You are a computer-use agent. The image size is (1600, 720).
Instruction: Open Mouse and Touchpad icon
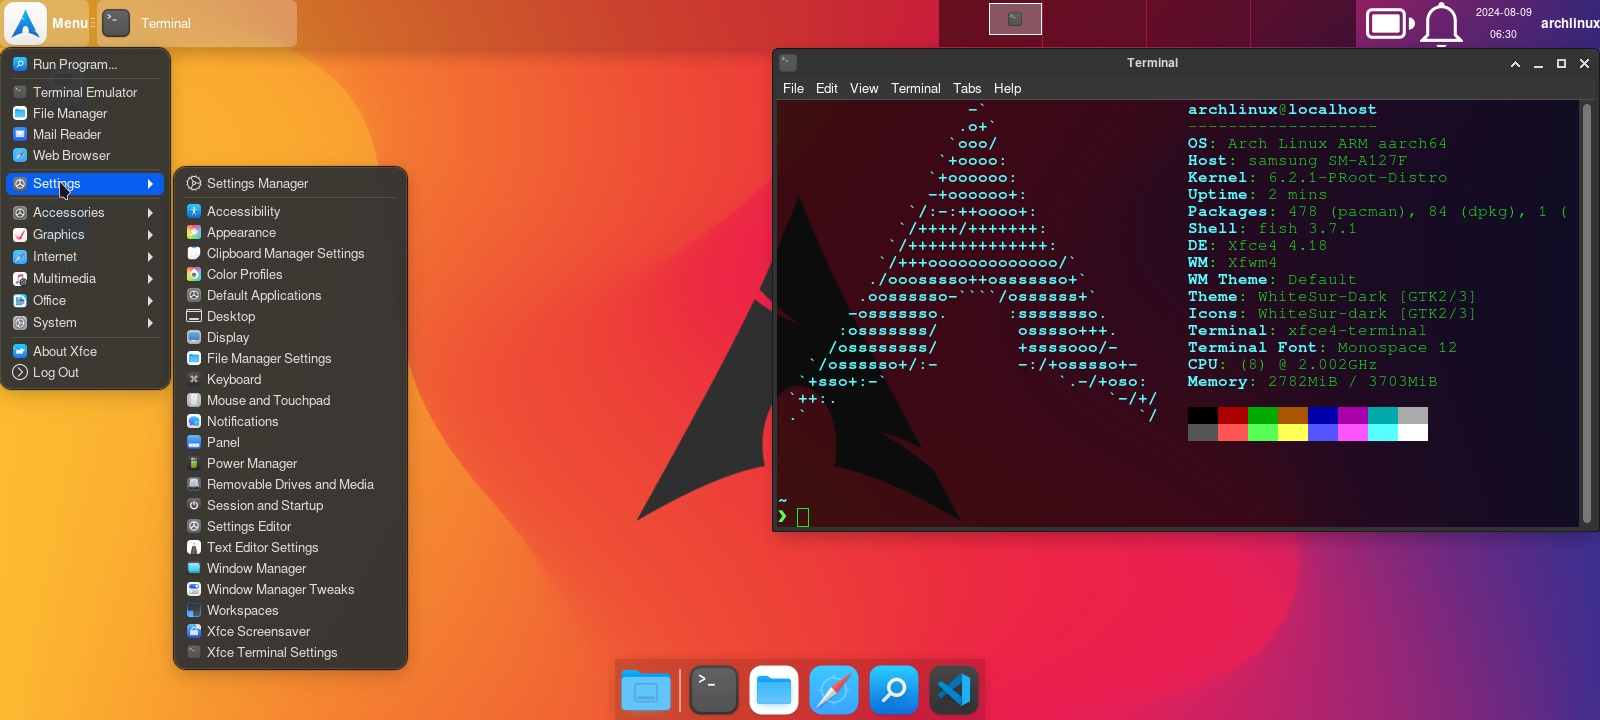pyautogui.click(x=194, y=400)
